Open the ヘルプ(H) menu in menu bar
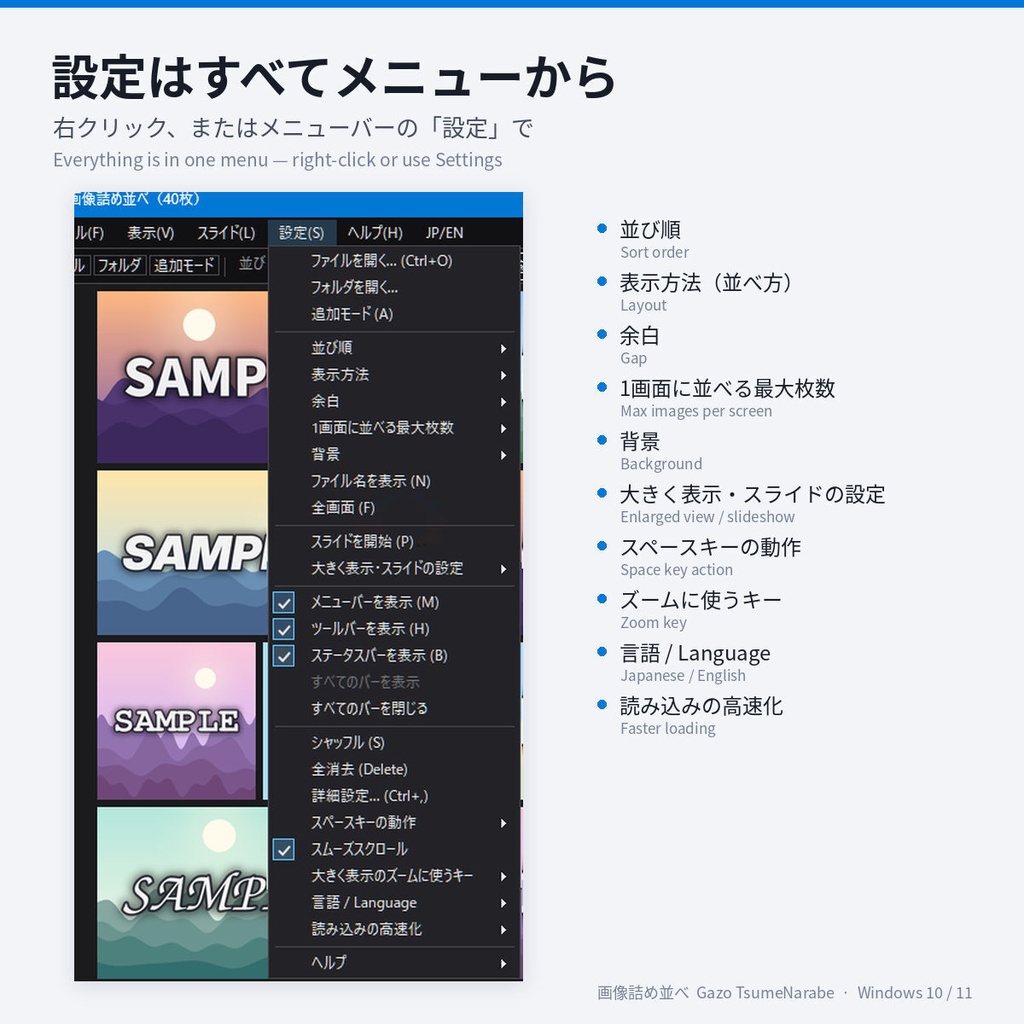Screen dimensions: 1024x1024 pyautogui.click(x=375, y=232)
